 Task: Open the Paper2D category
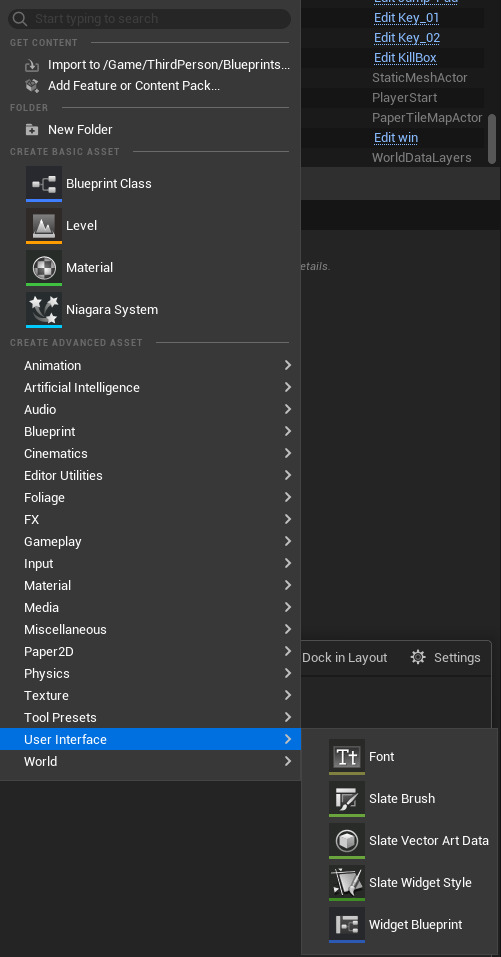pyautogui.click(x=150, y=651)
